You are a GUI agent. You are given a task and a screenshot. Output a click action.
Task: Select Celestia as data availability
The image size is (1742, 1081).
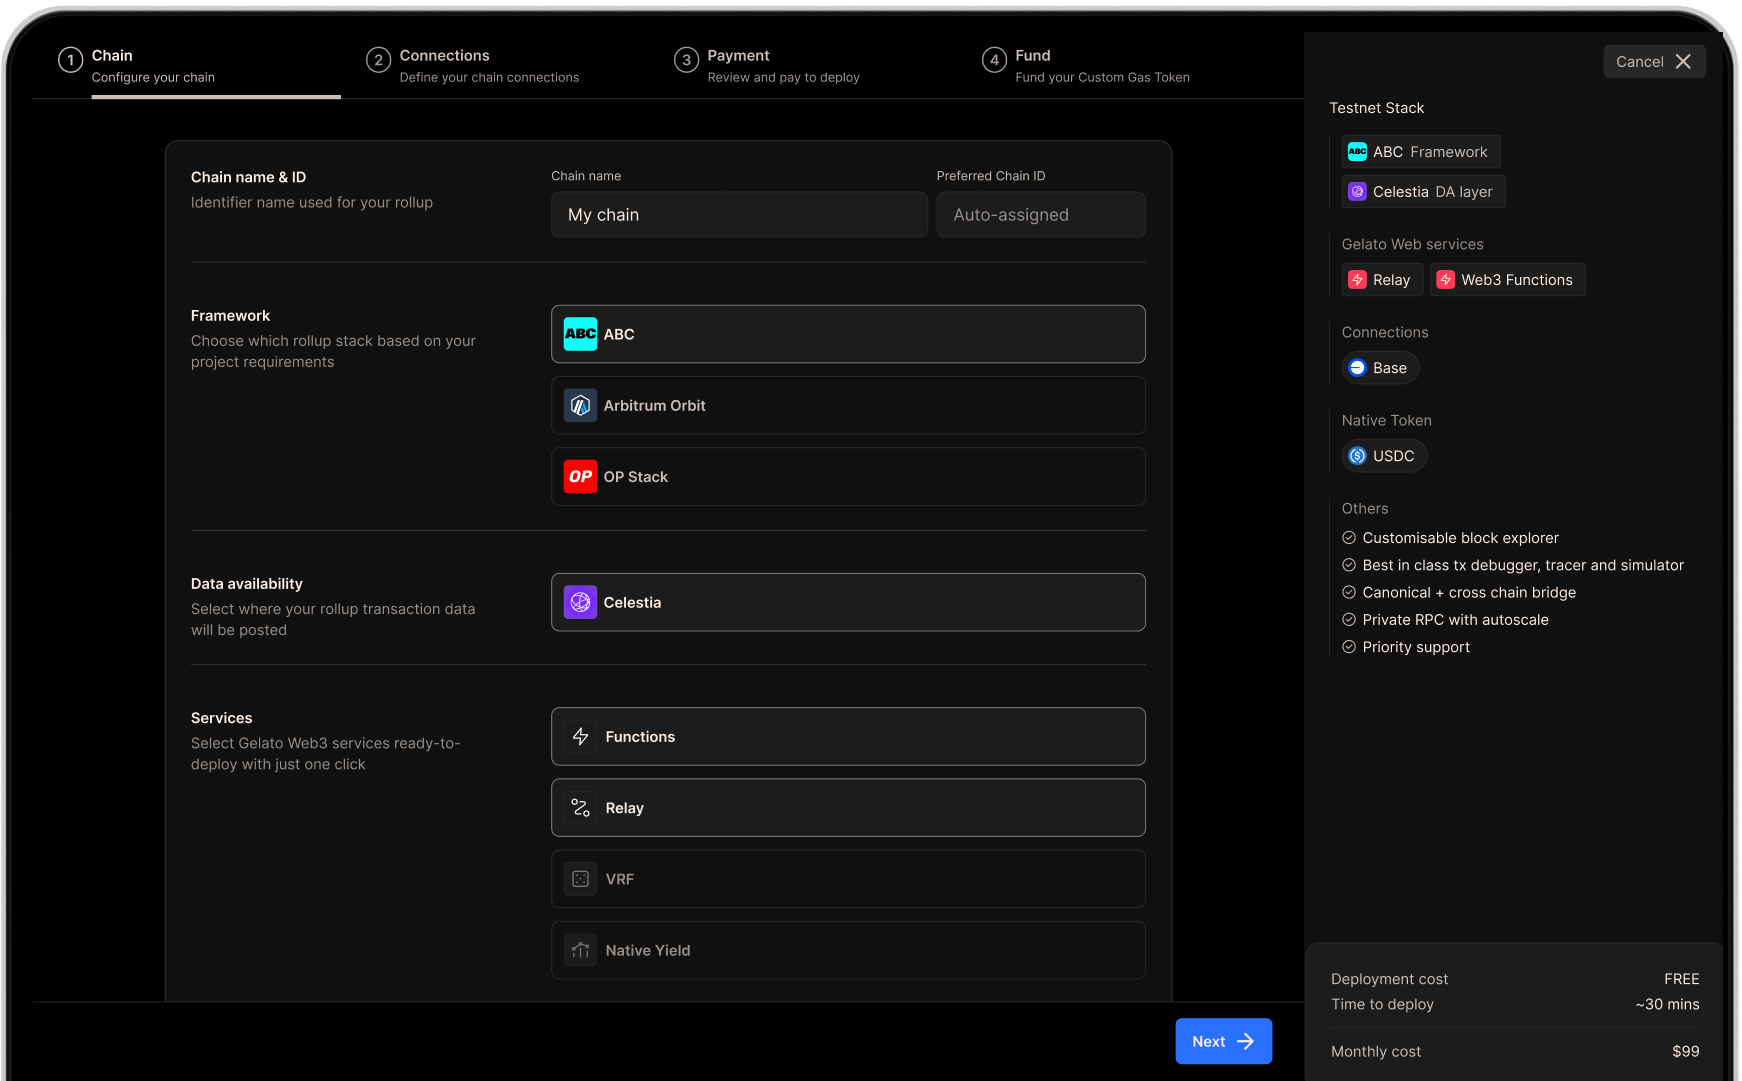coord(848,602)
